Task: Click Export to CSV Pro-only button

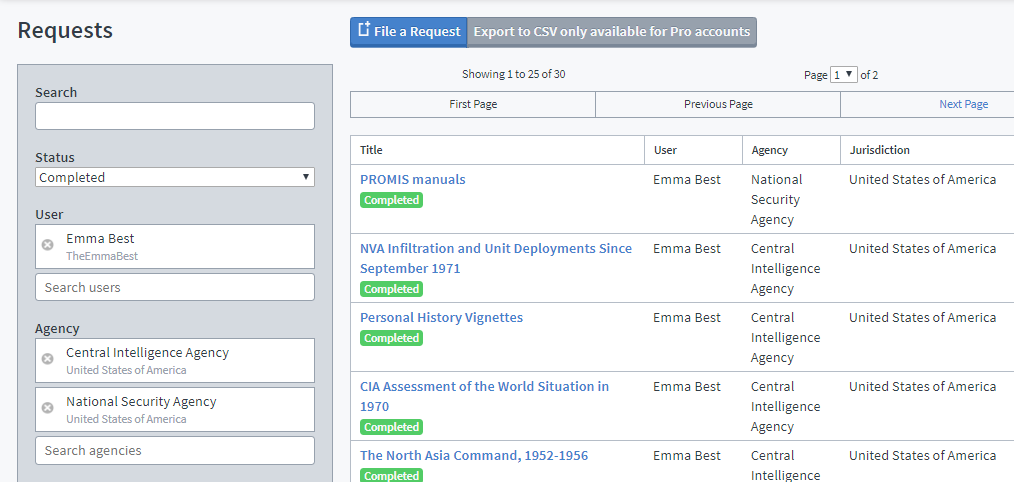Action: tap(612, 32)
